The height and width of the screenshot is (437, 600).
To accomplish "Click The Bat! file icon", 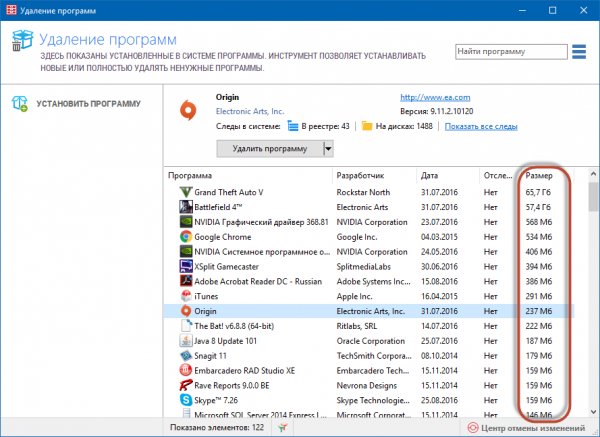I will 186,326.
